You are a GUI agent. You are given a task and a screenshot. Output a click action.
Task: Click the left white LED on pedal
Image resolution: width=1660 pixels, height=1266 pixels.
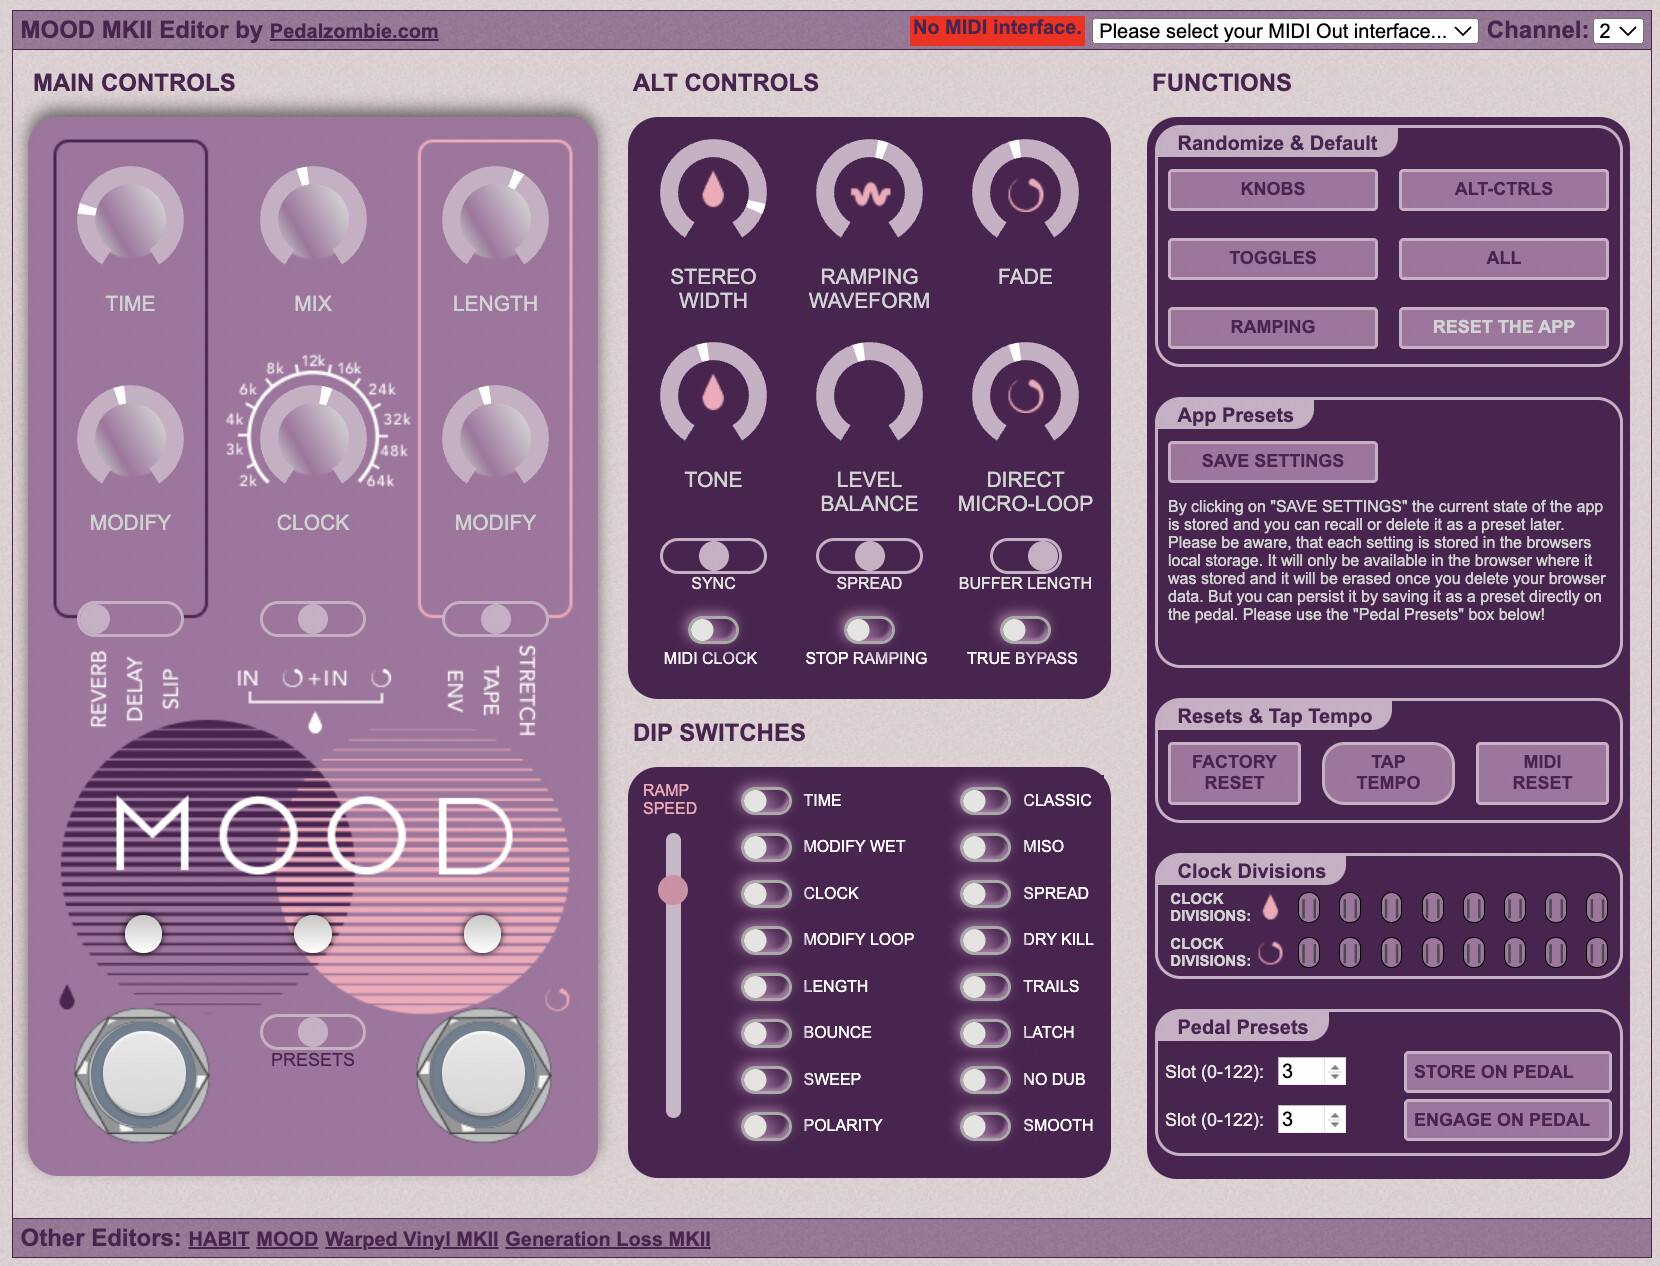[143, 934]
